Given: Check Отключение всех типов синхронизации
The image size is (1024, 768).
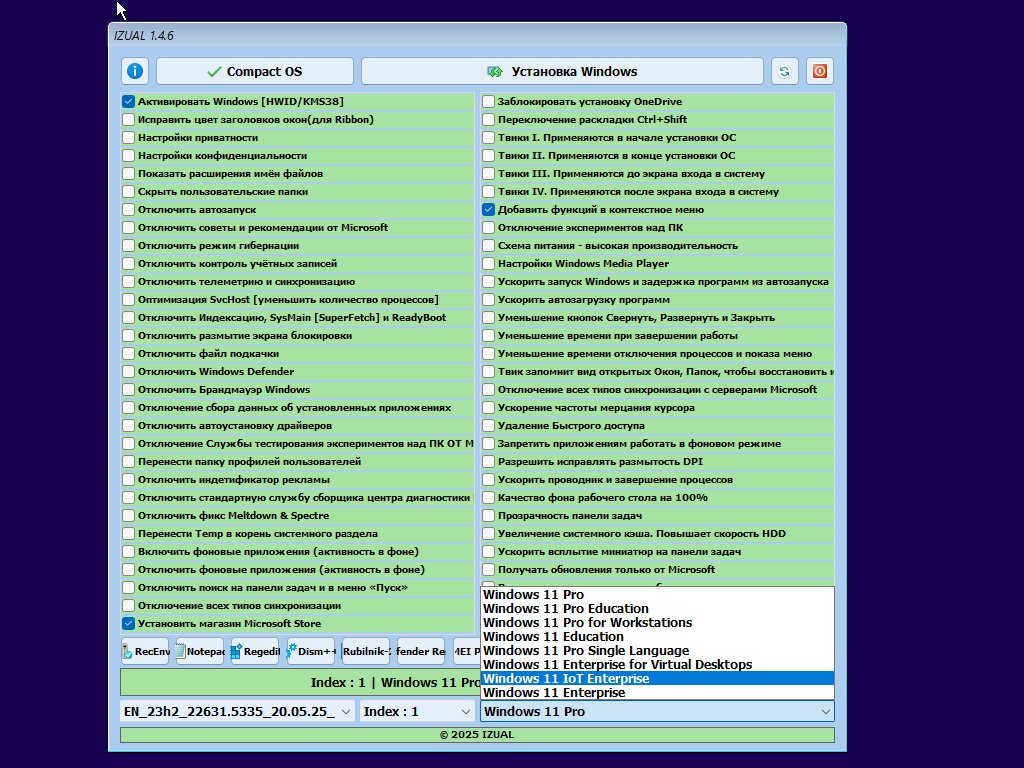Looking at the screenshot, I should pyautogui.click(x=128, y=605).
